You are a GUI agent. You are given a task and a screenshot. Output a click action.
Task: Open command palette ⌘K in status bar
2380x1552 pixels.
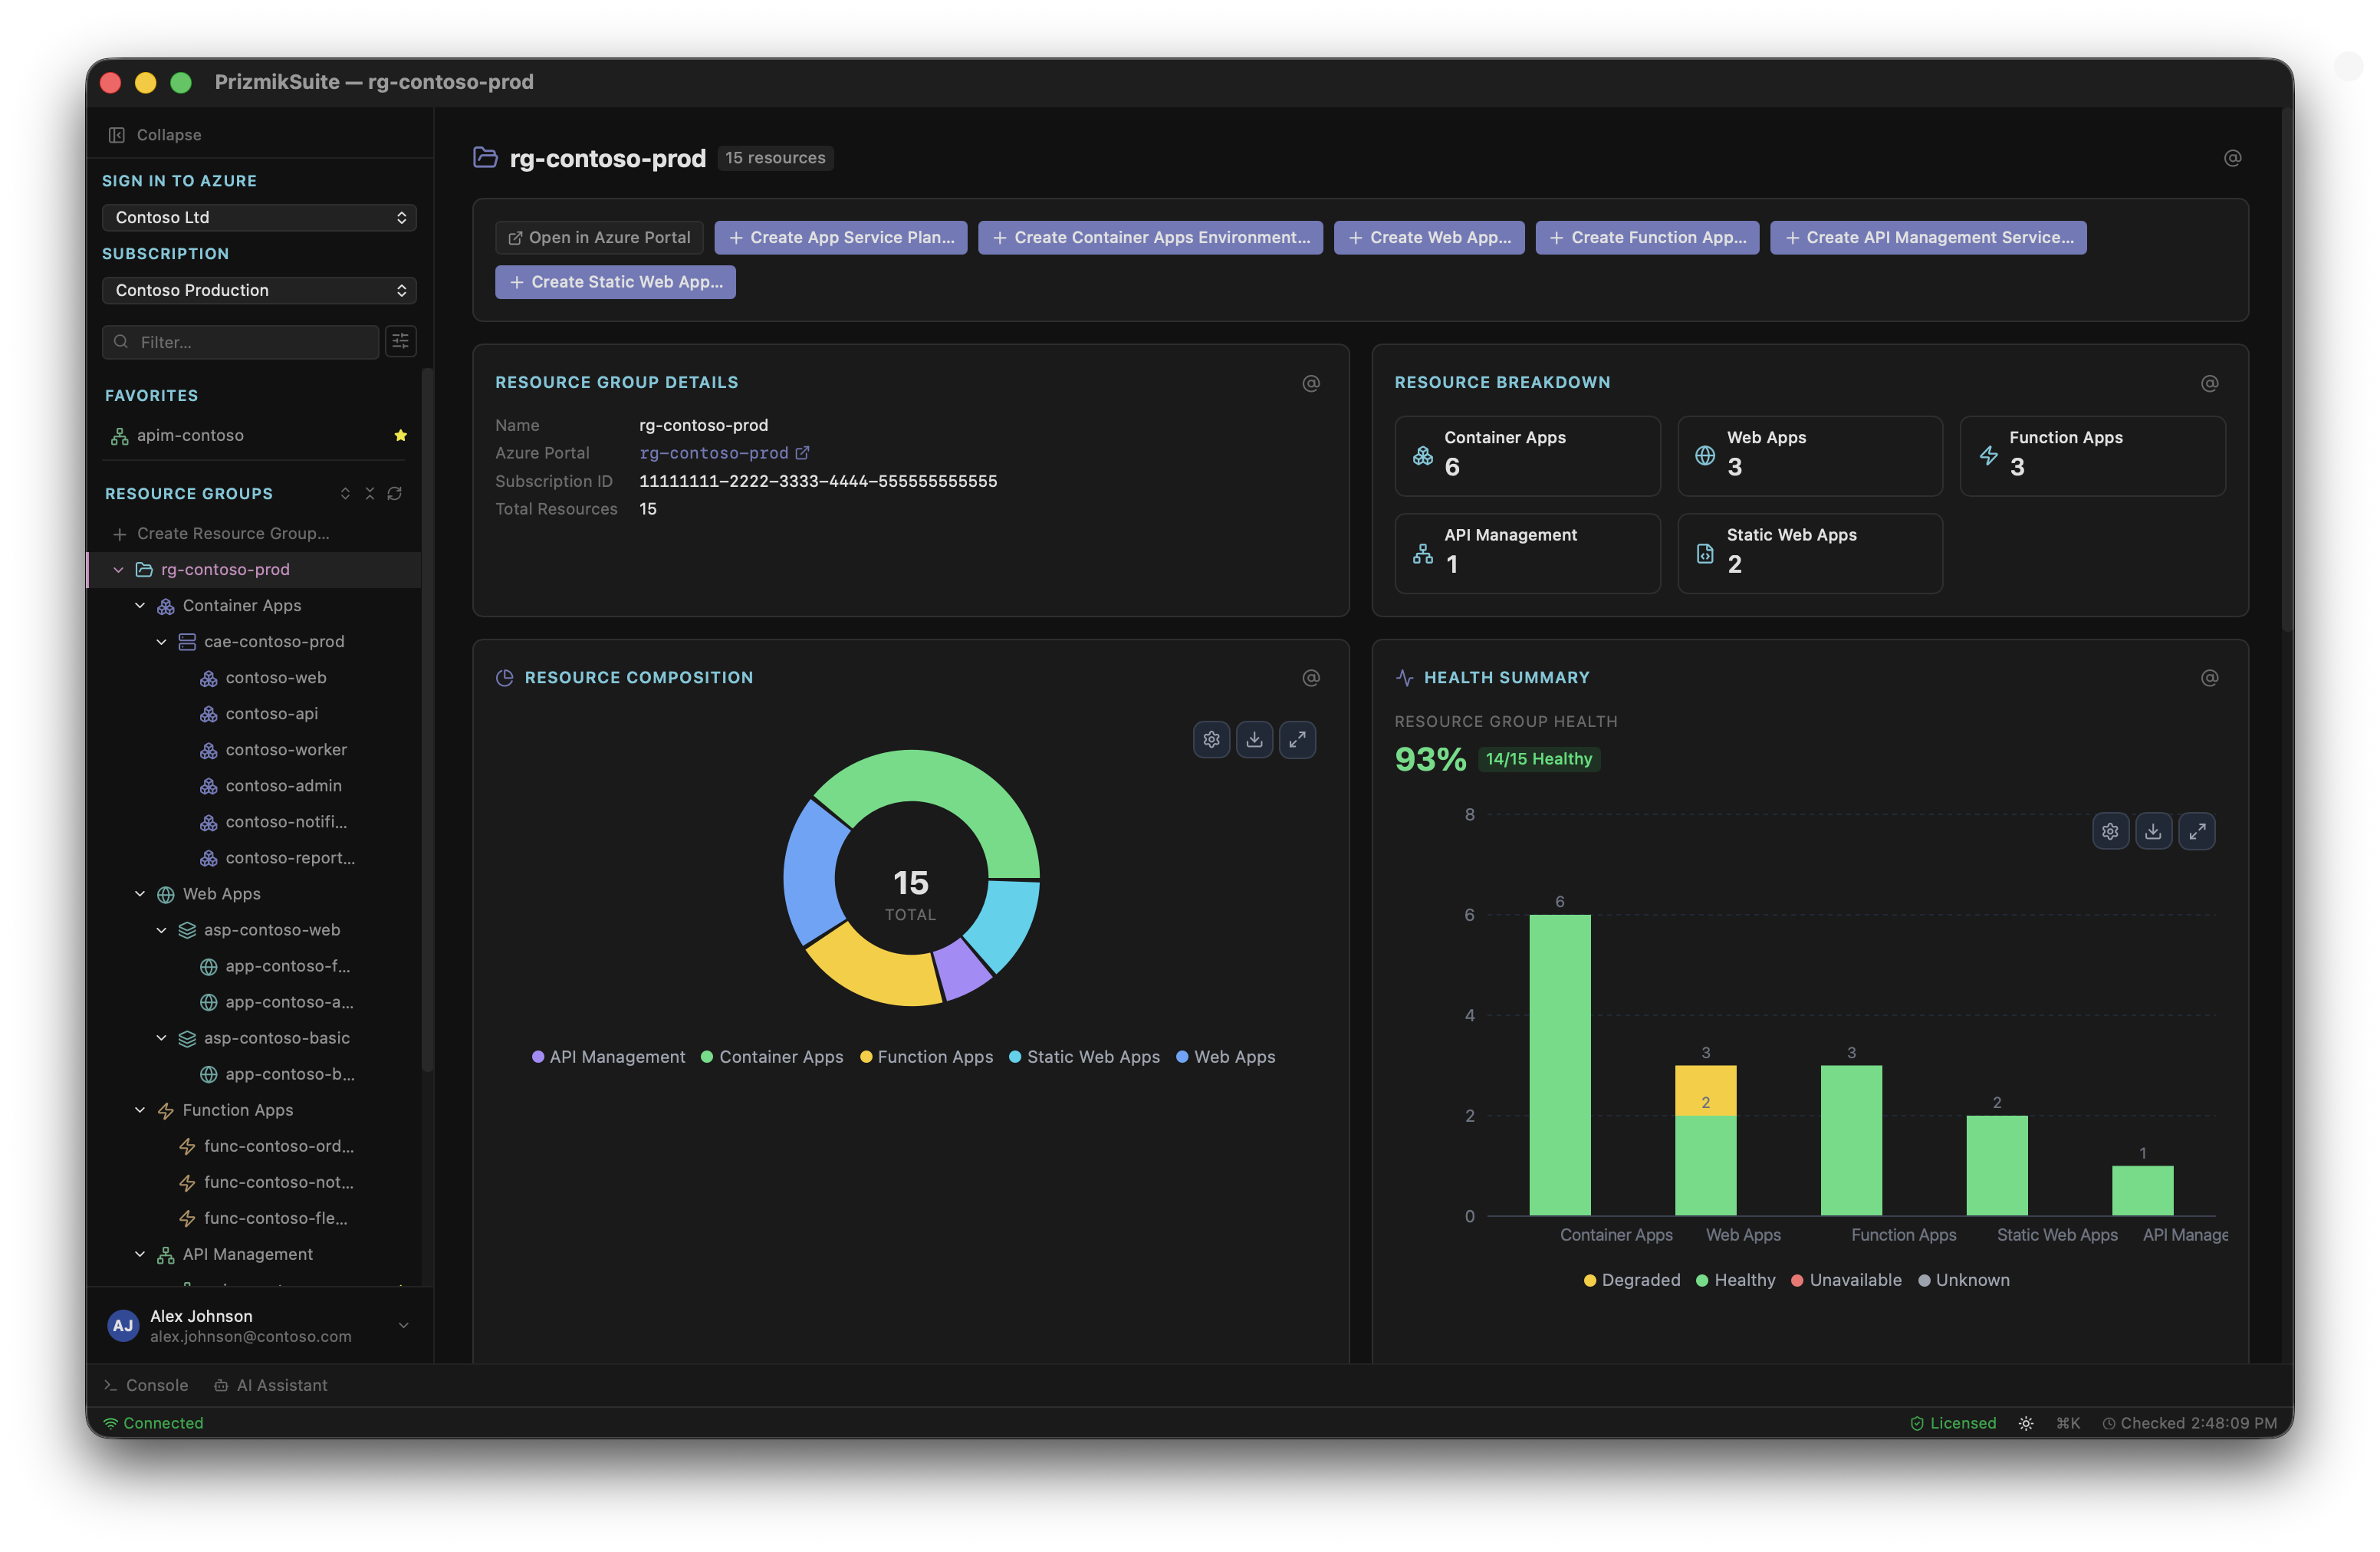click(x=2068, y=1423)
